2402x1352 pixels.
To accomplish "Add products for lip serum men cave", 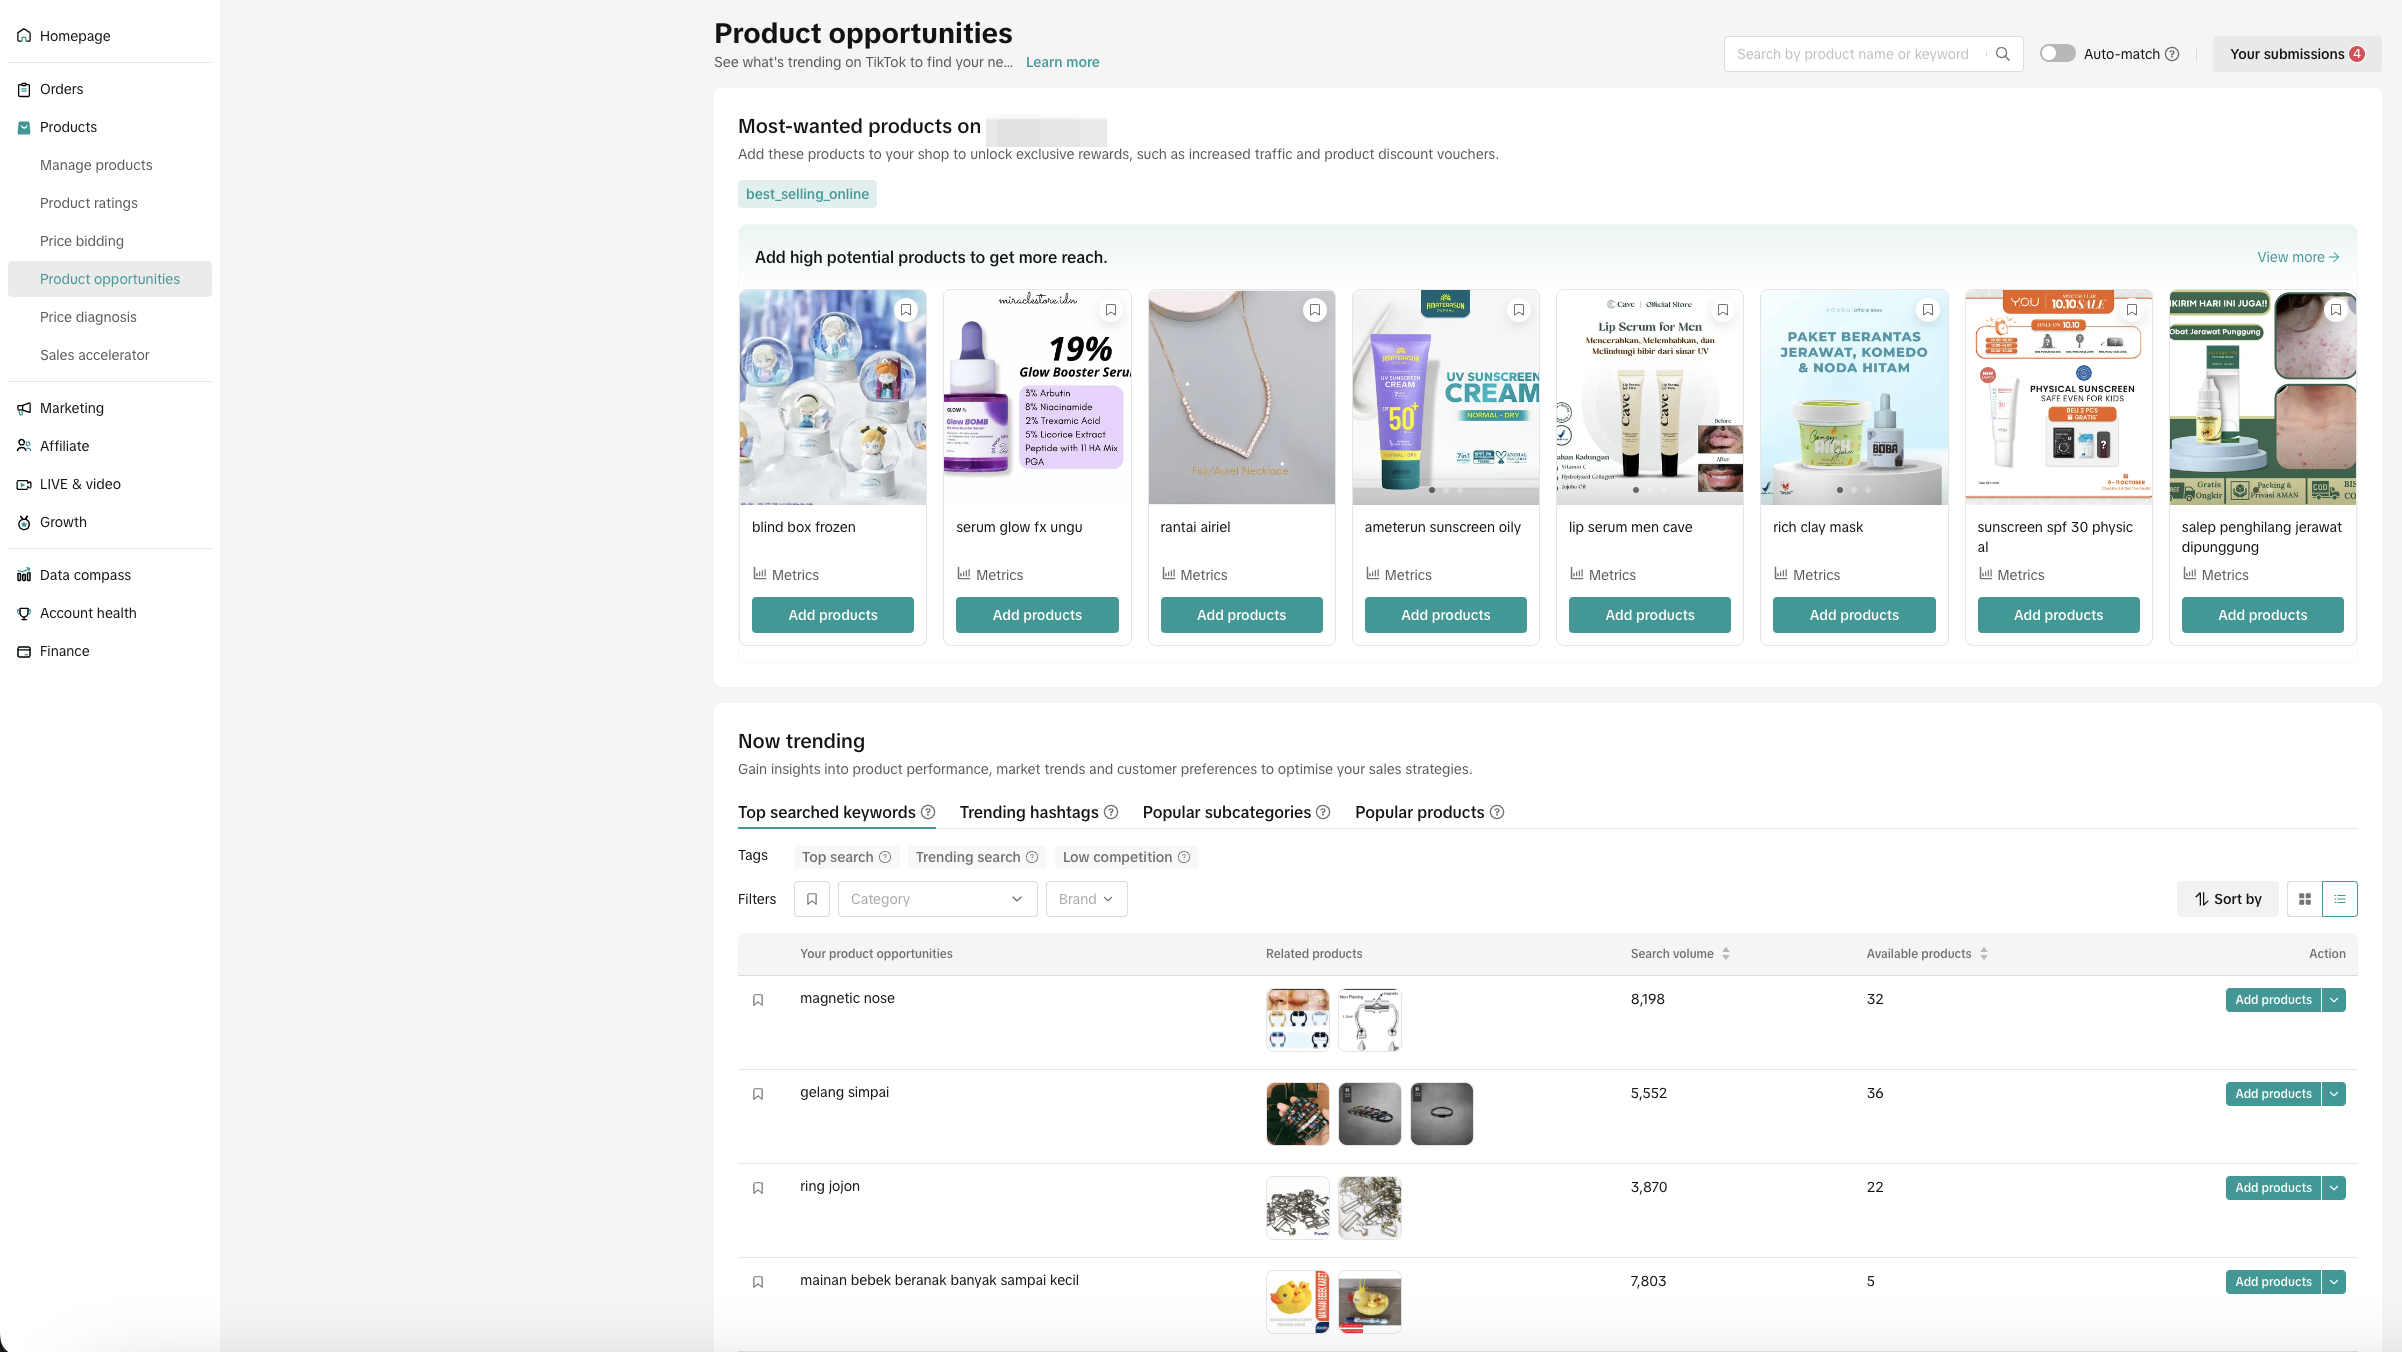I will click(x=1649, y=615).
